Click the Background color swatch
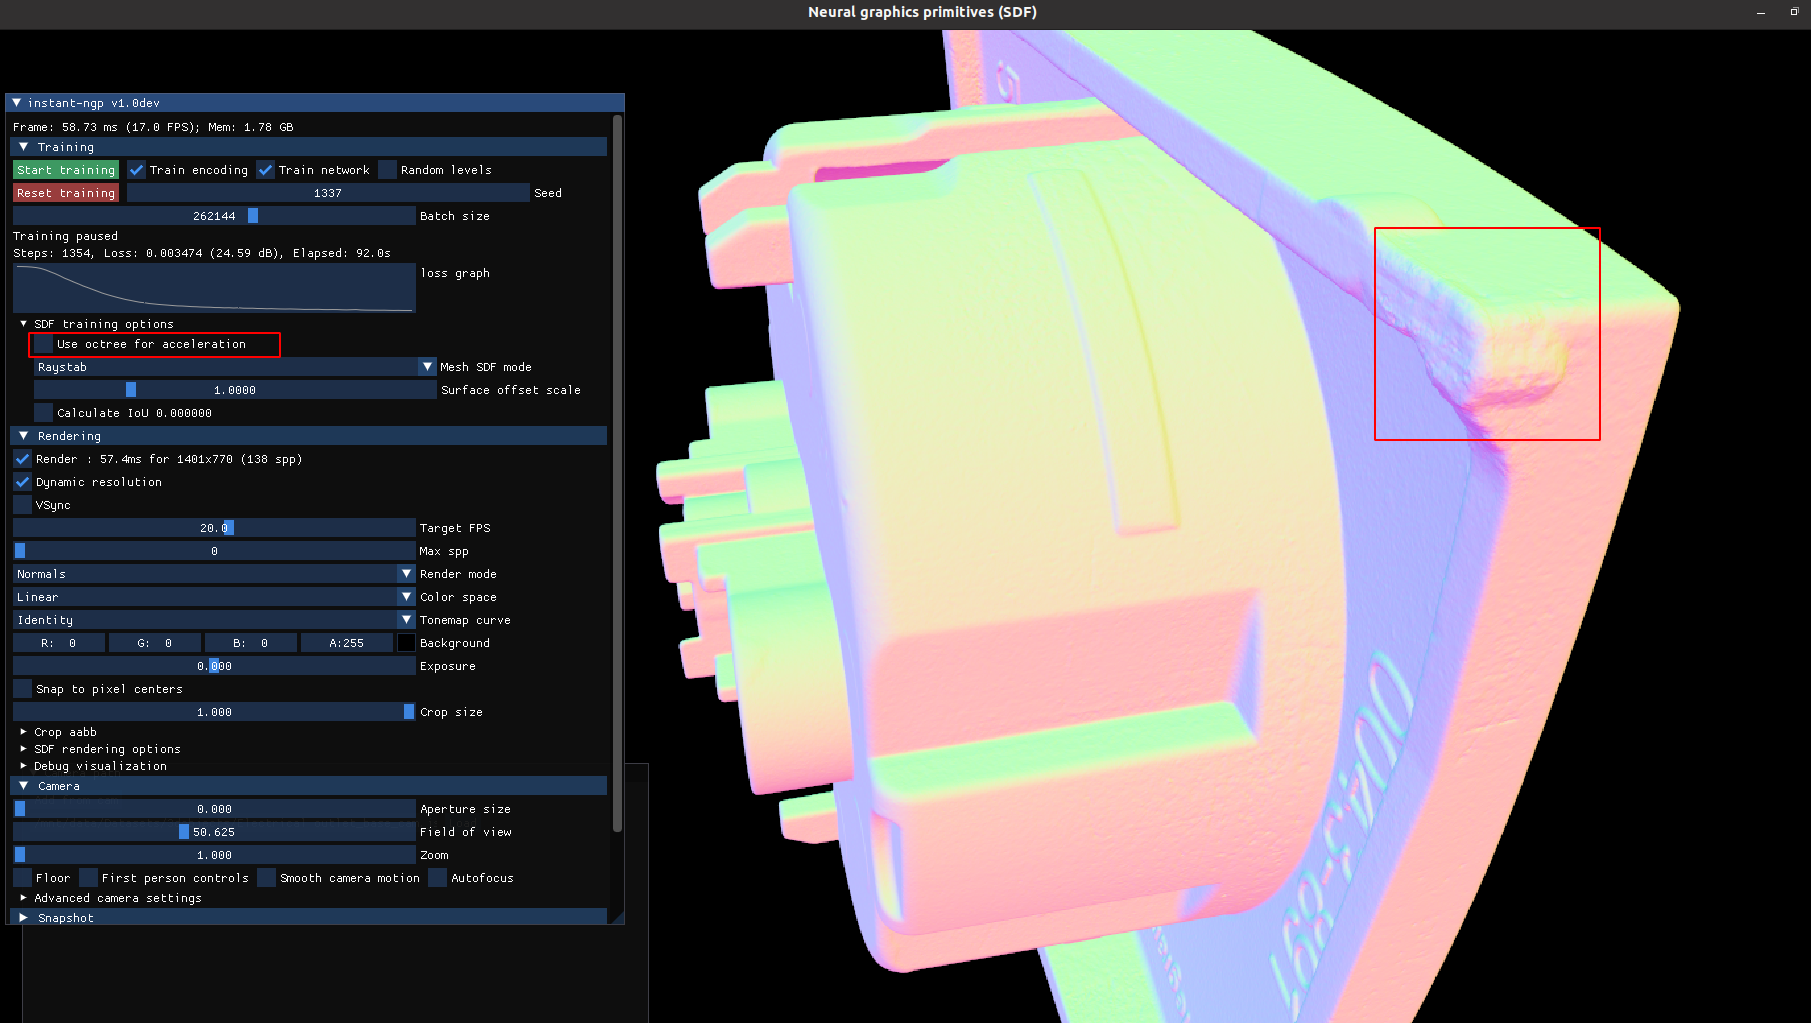The height and width of the screenshot is (1023, 1811). (x=404, y=642)
